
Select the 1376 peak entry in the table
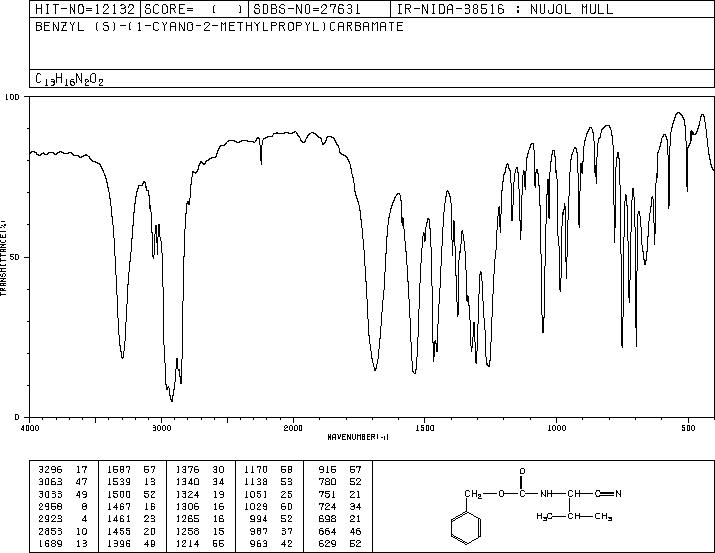200,470
